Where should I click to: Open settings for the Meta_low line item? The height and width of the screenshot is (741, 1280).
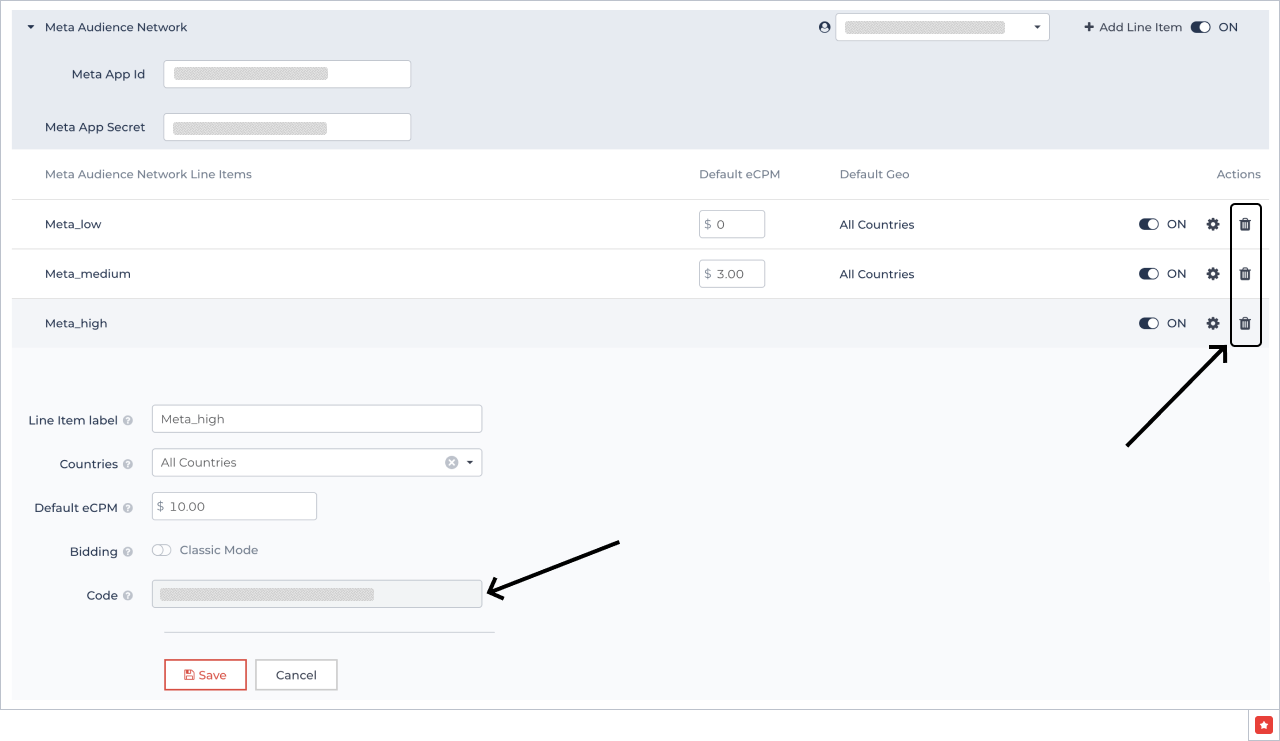1213,224
